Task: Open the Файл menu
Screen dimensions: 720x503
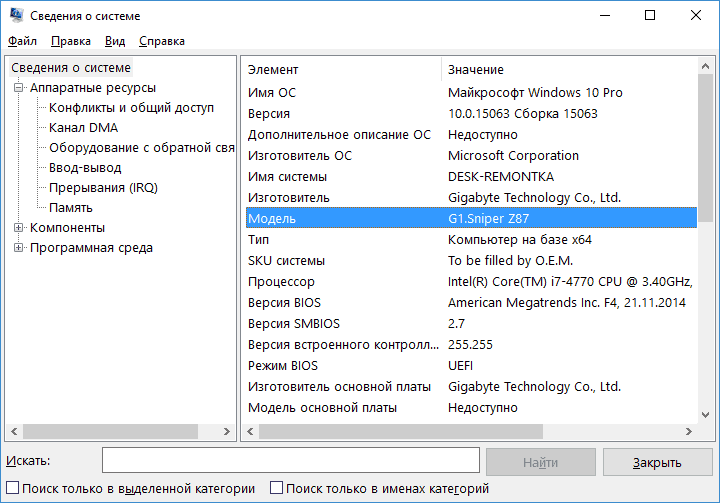Action: (22, 41)
